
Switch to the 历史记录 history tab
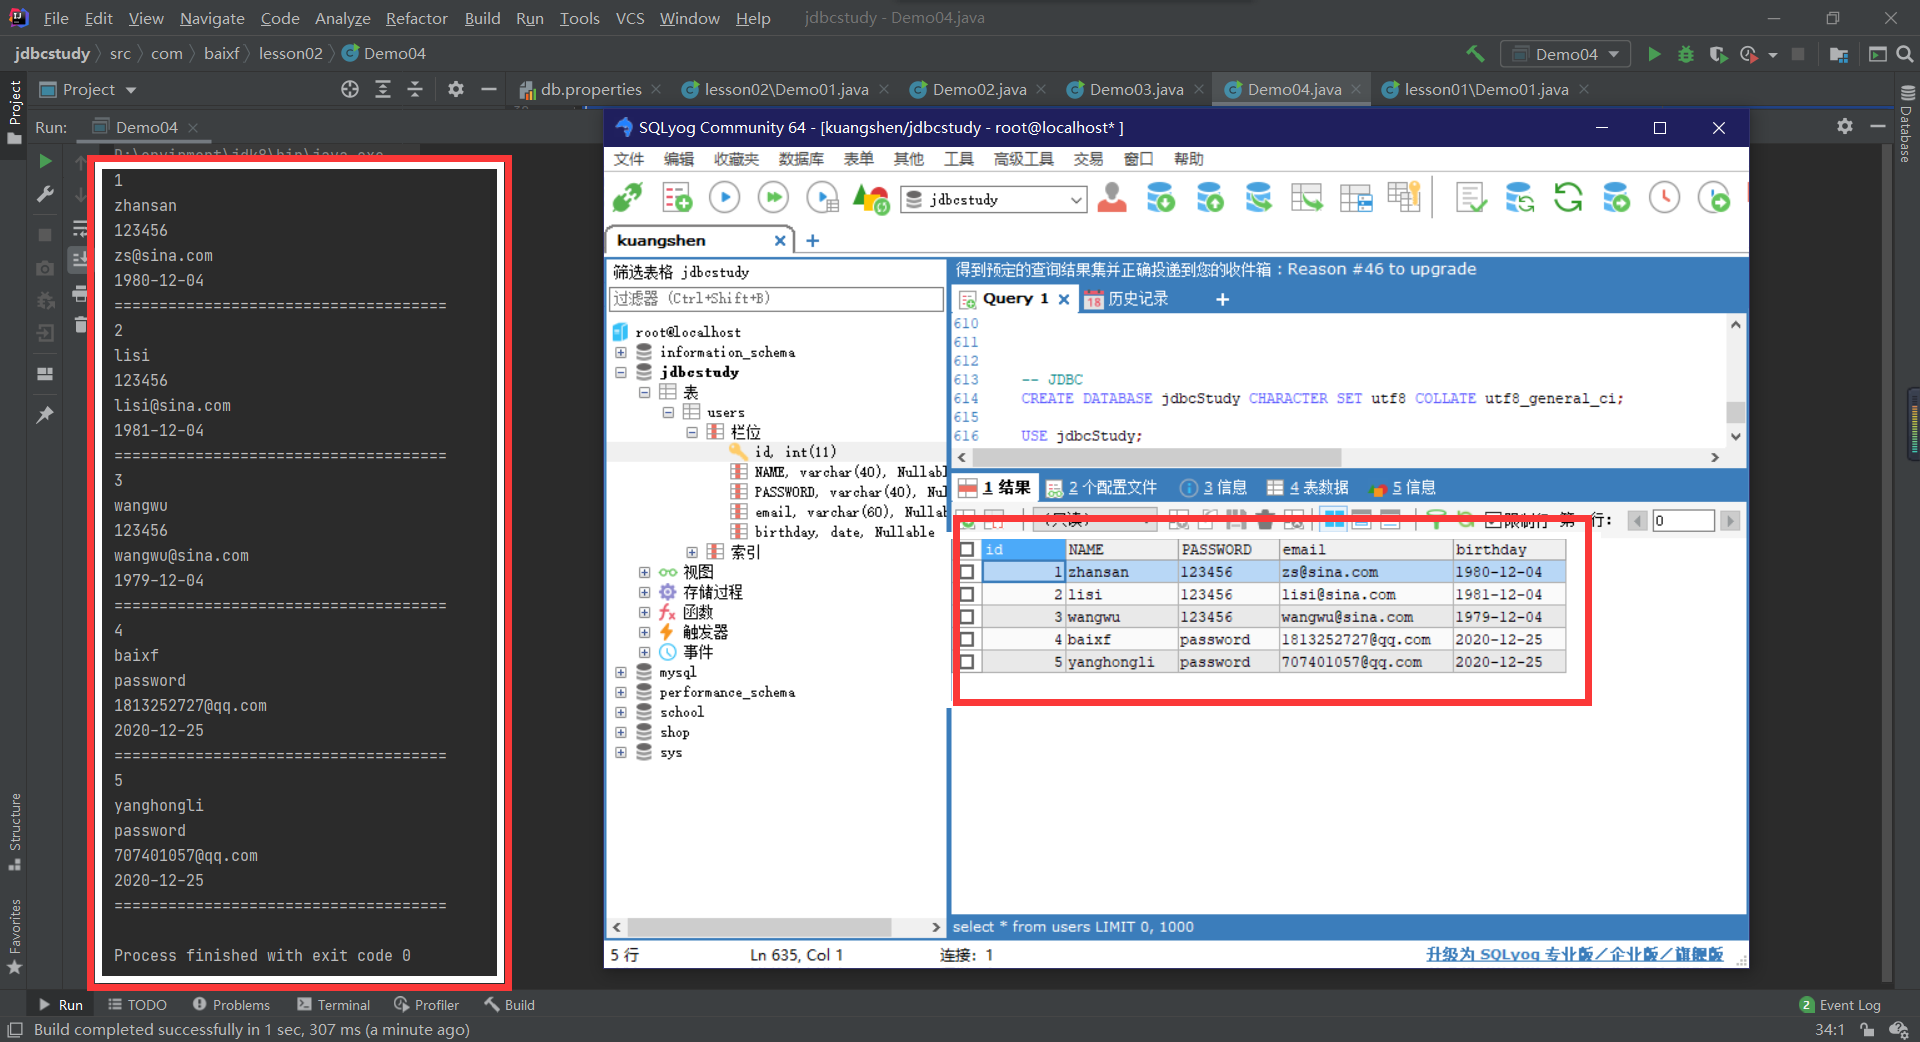[x=1126, y=299]
